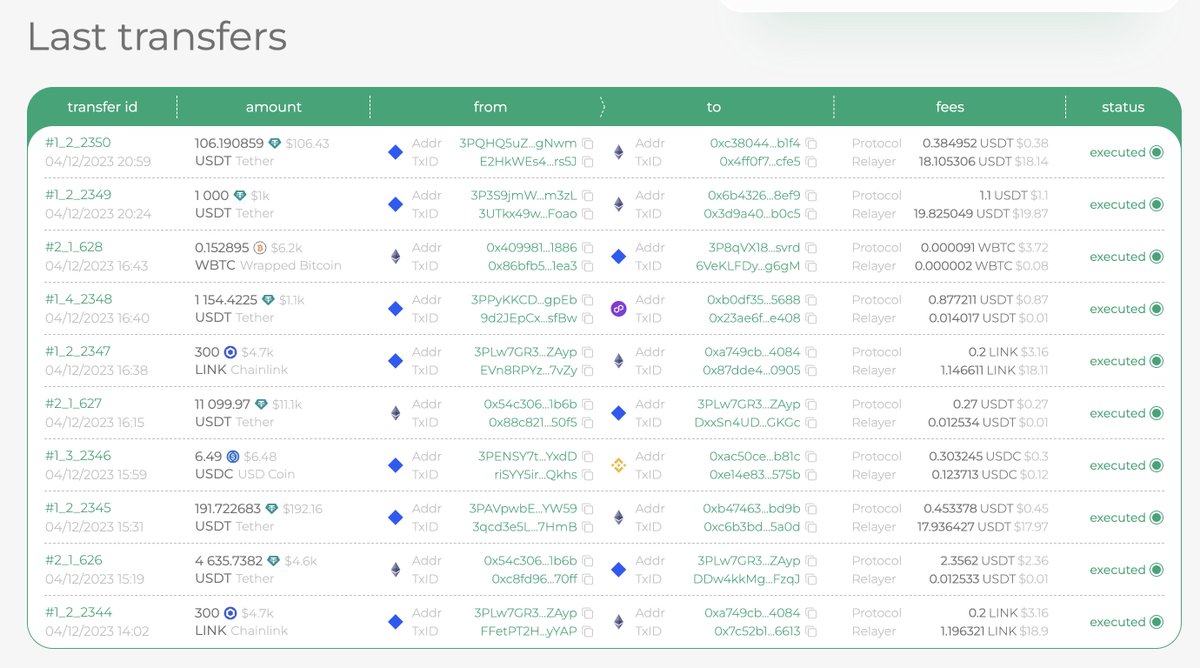Copy the TxID FFetPT2H...yYAP

point(588,631)
